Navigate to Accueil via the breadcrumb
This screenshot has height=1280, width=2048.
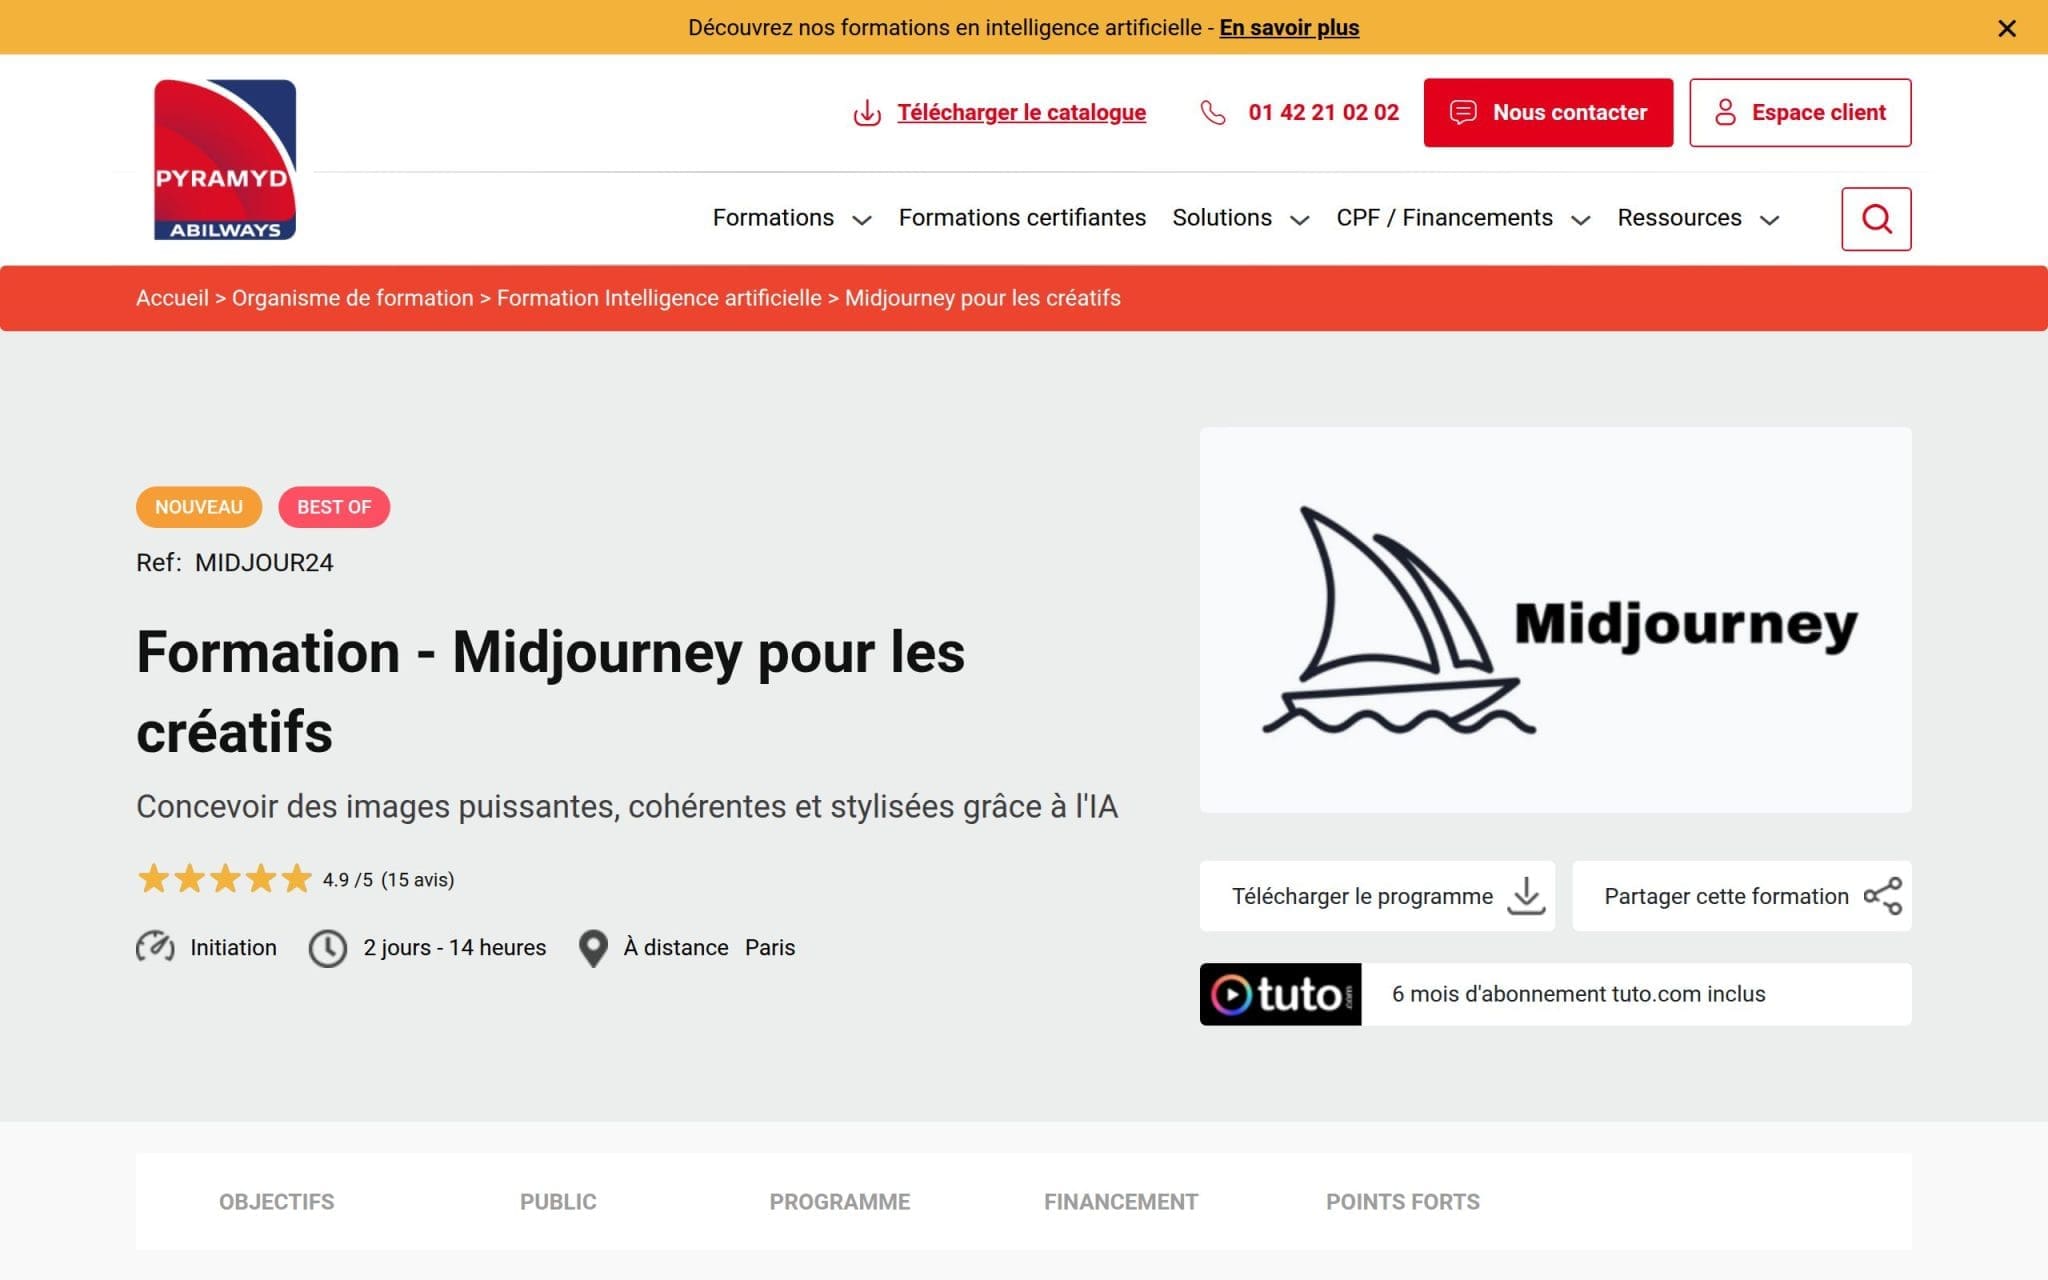point(172,298)
